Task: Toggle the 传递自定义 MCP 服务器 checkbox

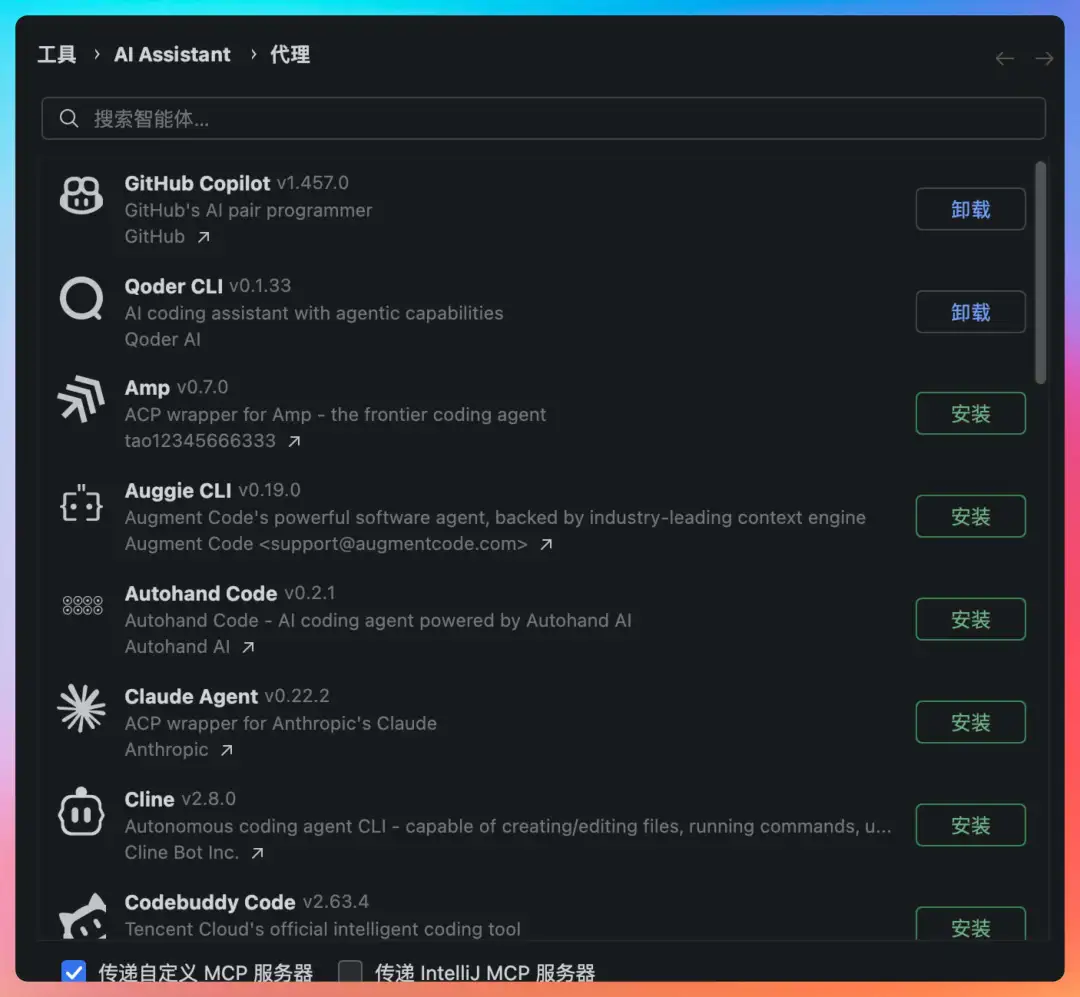Action: 74,972
